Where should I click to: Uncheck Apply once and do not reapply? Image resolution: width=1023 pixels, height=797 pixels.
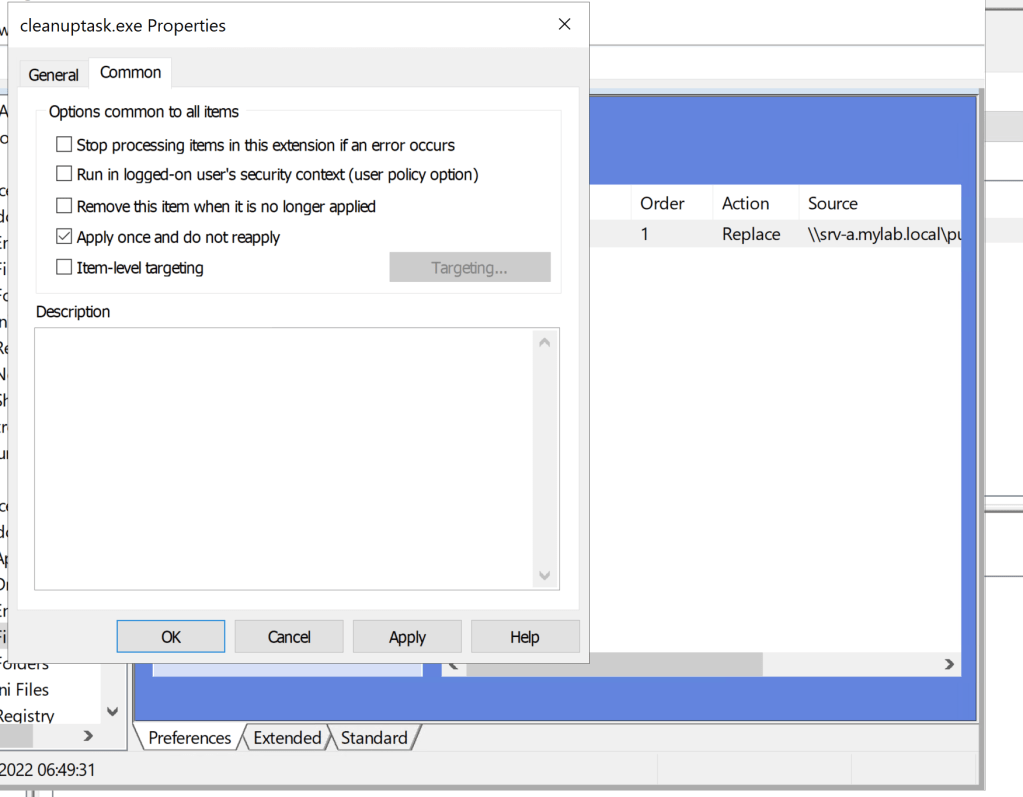(64, 237)
